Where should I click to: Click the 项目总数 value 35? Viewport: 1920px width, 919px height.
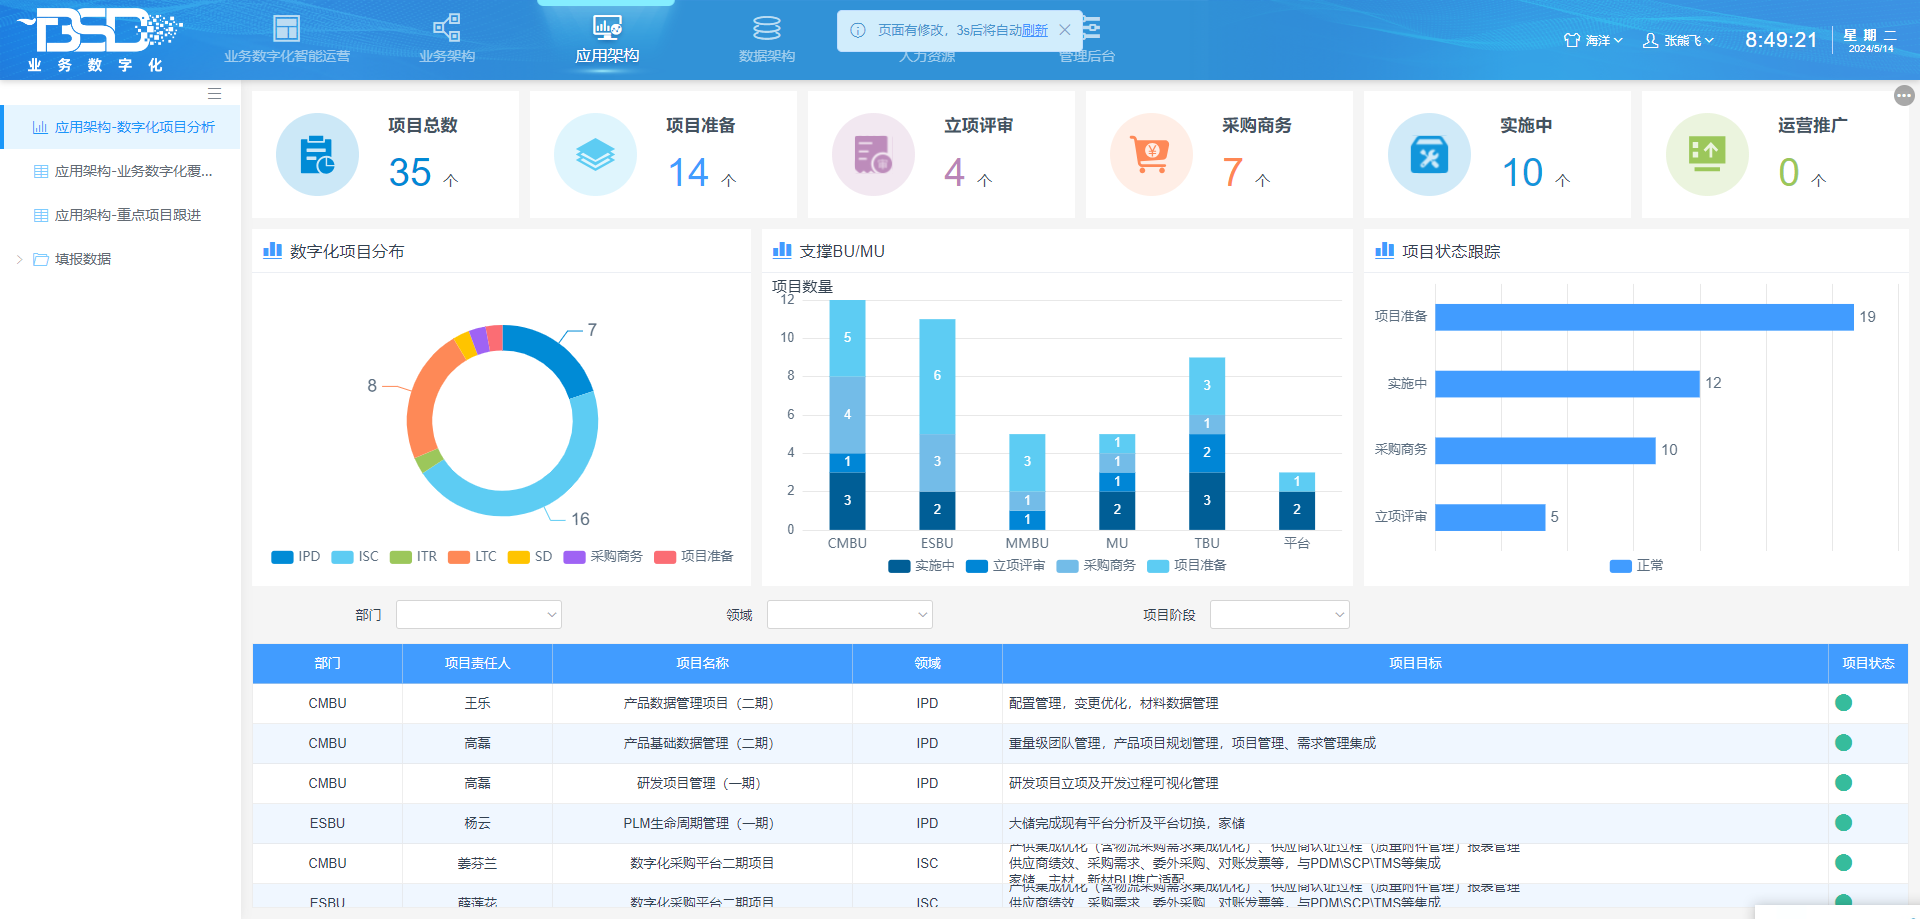click(x=410, y=173)
